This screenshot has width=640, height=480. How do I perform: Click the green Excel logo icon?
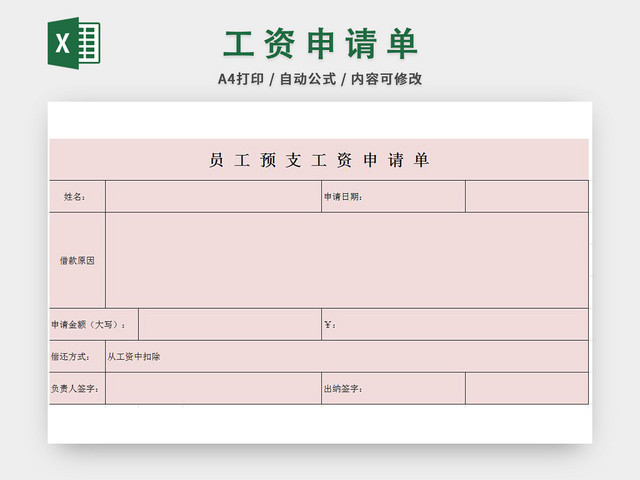coord(74,43)
